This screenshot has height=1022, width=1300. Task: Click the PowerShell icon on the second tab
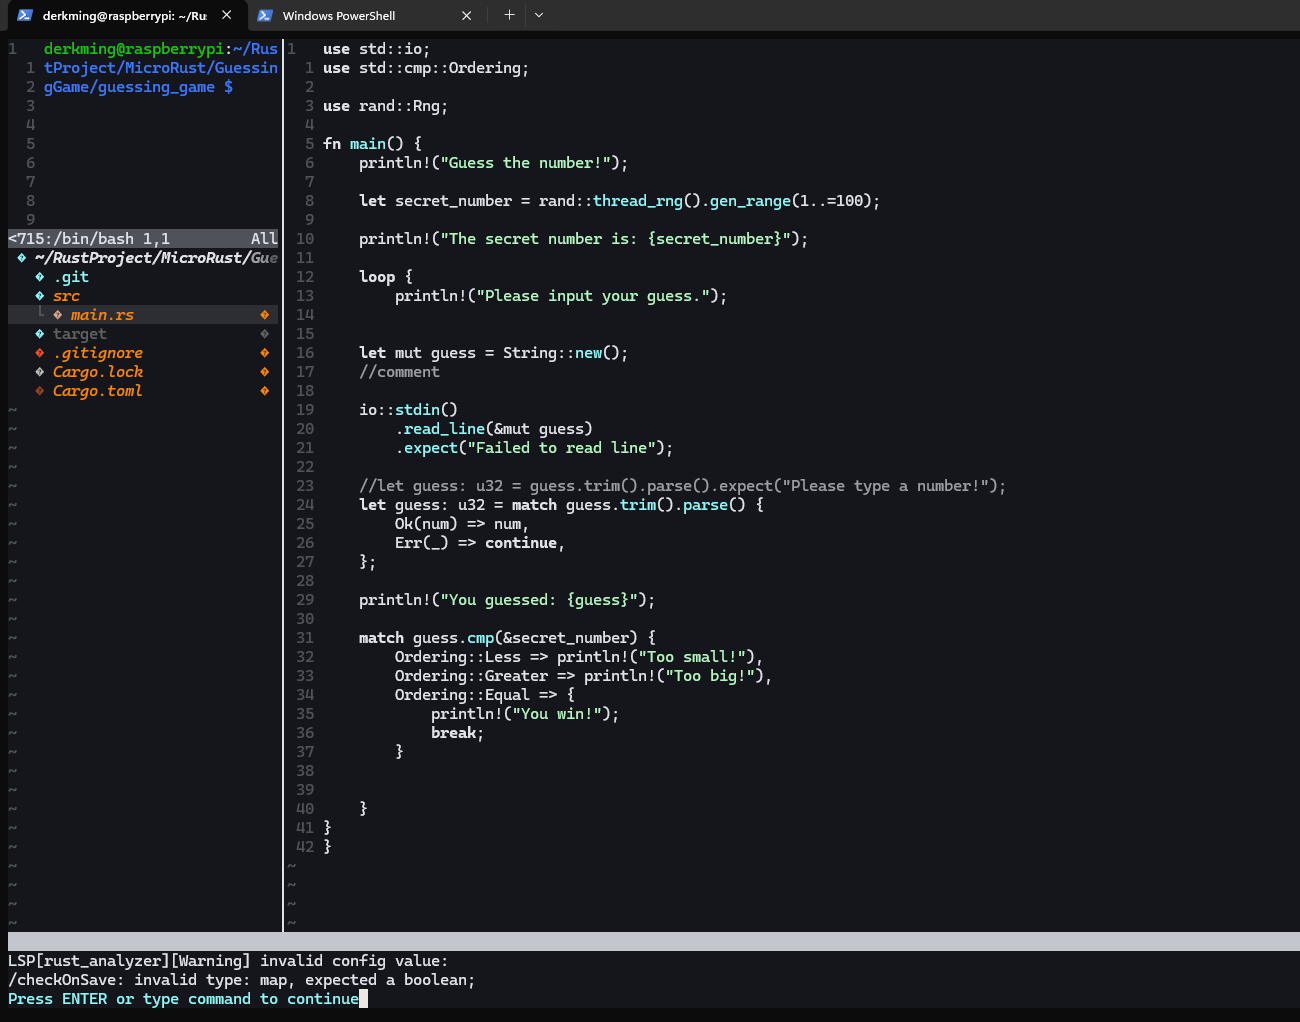click(x=265, y=15)
